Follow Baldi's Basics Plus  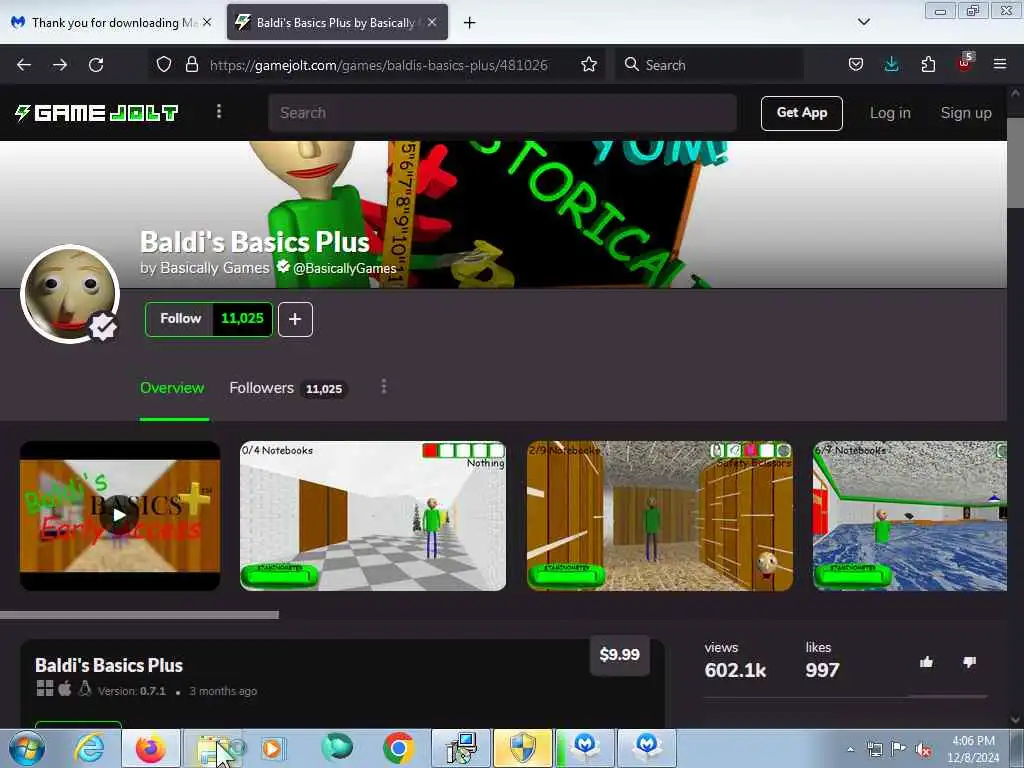coord(180,319)
